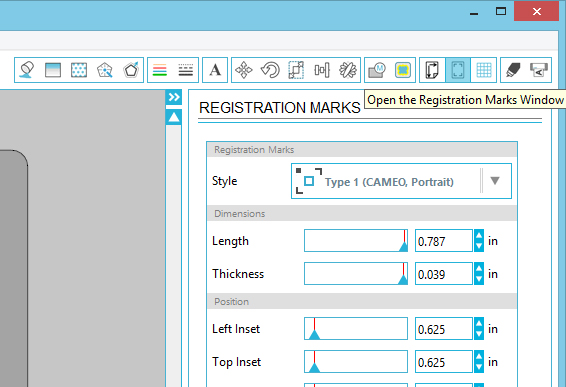
Task: Open the Text Style window
Action: pos(215,70)
